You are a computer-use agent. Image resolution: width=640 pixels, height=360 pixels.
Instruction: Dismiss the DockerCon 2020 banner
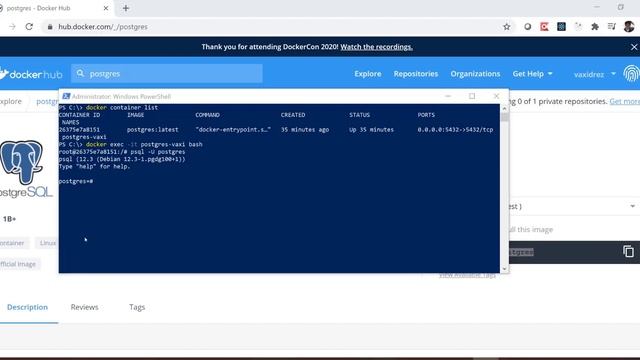[634, 47]
